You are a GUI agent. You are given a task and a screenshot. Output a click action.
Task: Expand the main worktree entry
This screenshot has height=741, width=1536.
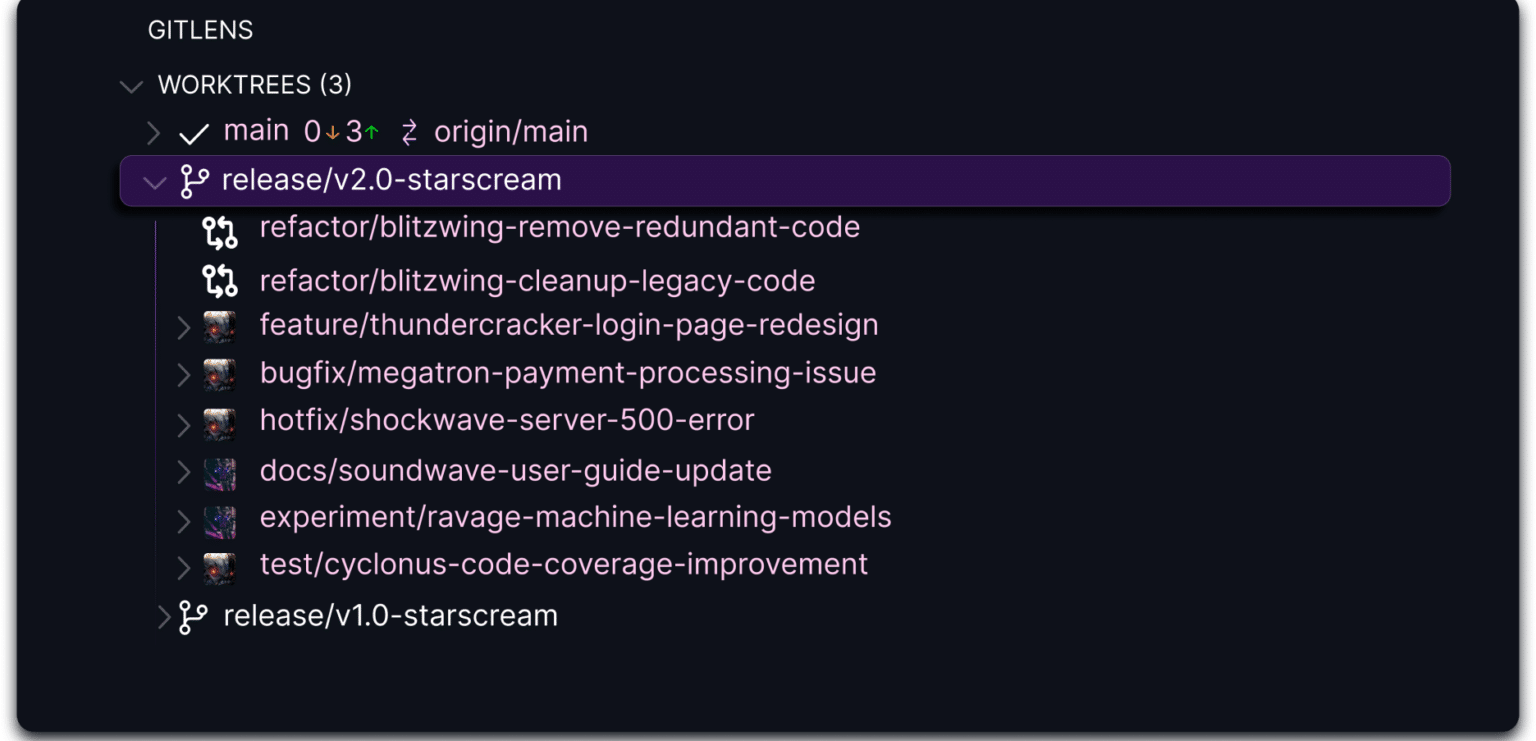pos(155,131)
